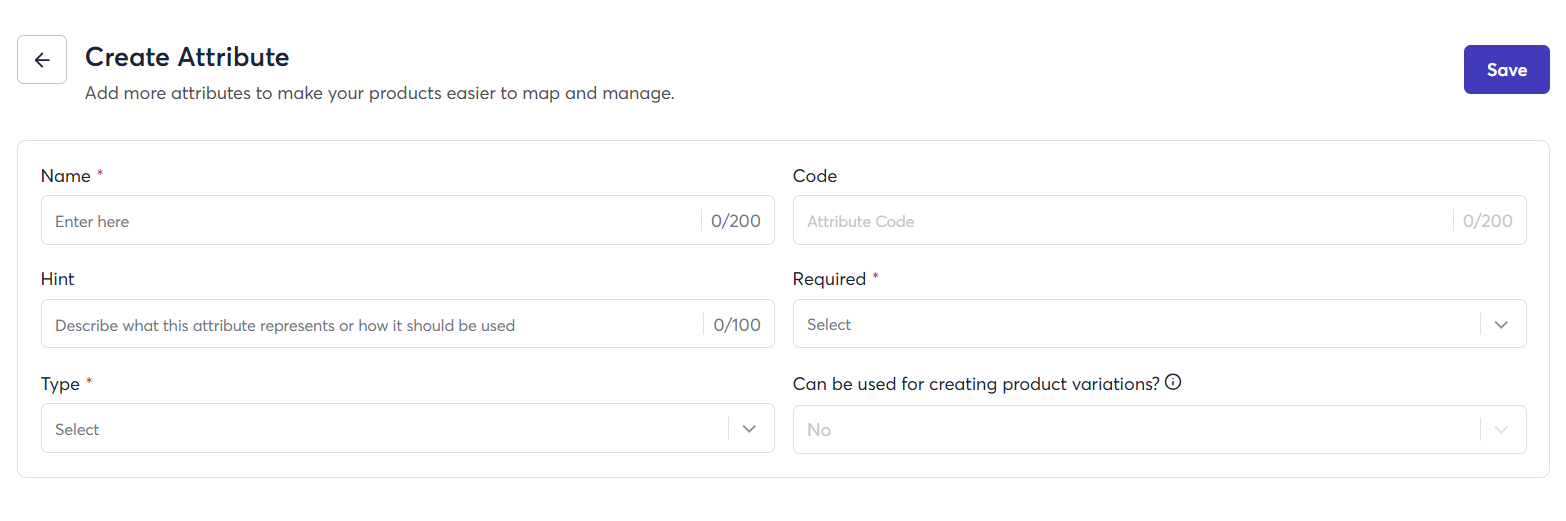Open the Required dropdown showing Select
This screenshot has height=521, width=1566.
[1135, 324]
